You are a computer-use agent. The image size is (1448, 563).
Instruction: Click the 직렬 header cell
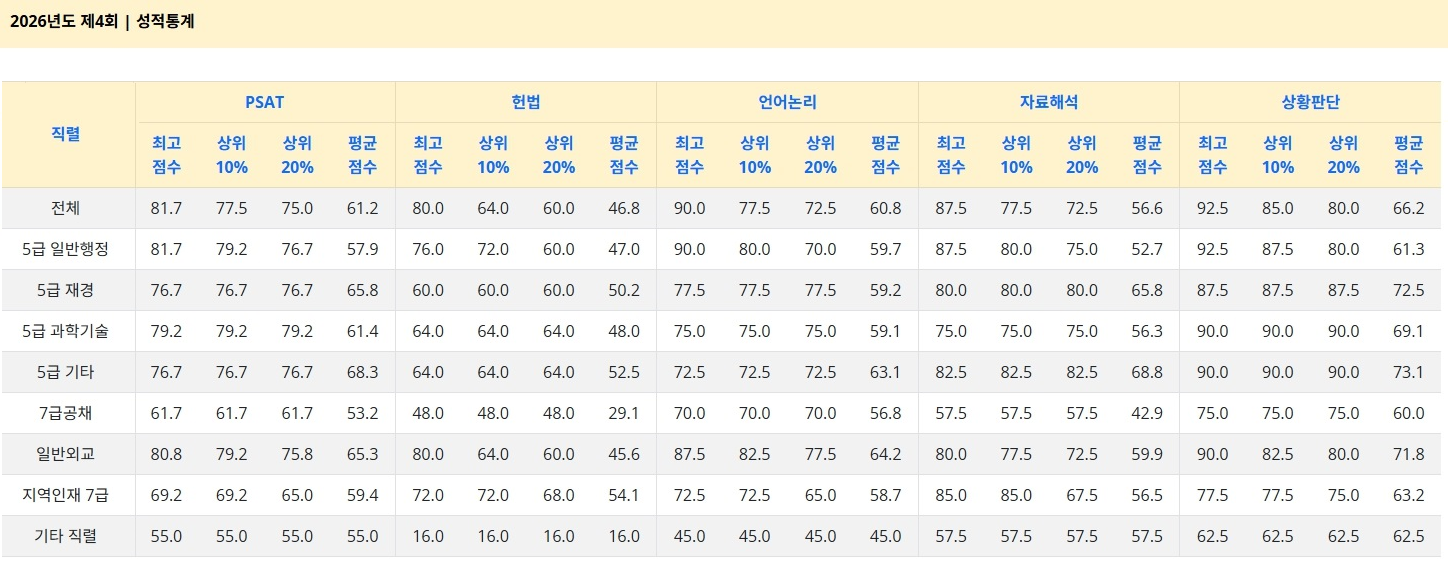pos(66,134)
